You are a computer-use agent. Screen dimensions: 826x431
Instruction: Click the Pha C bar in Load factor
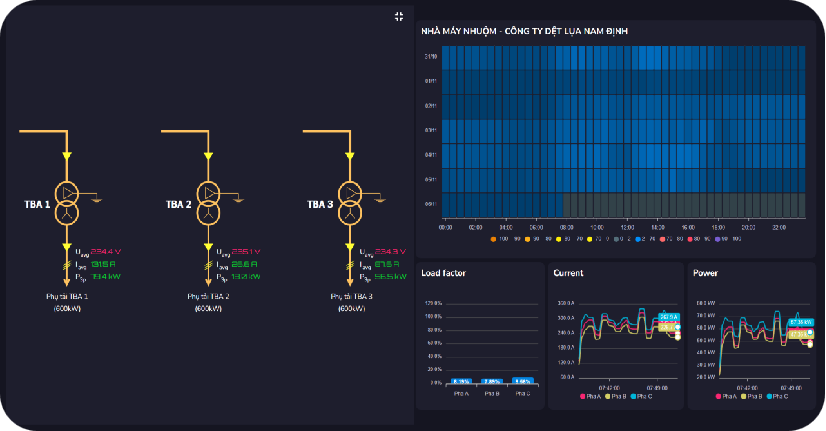click(522, 382)
